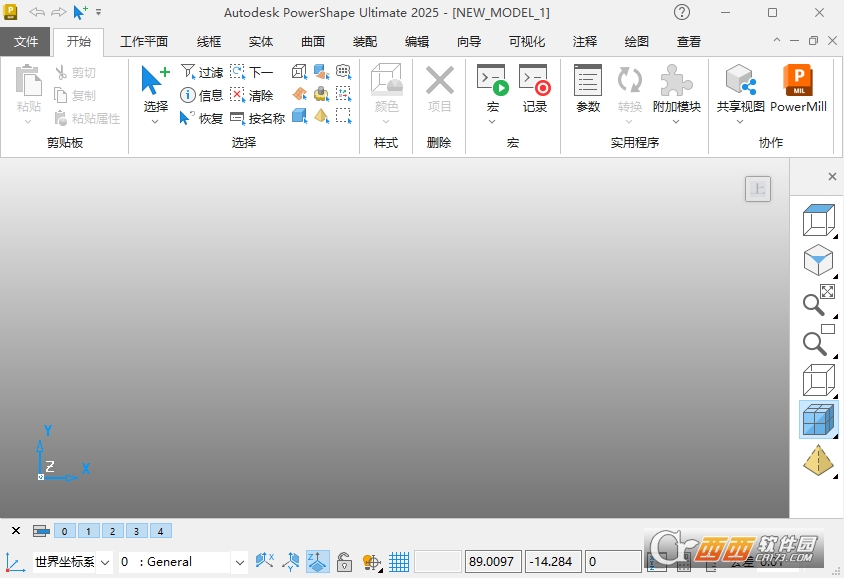Viewport: 844px width, 578px height.
Task: Click the 上 view label in viewport
Action: click(x=758, y=189)
